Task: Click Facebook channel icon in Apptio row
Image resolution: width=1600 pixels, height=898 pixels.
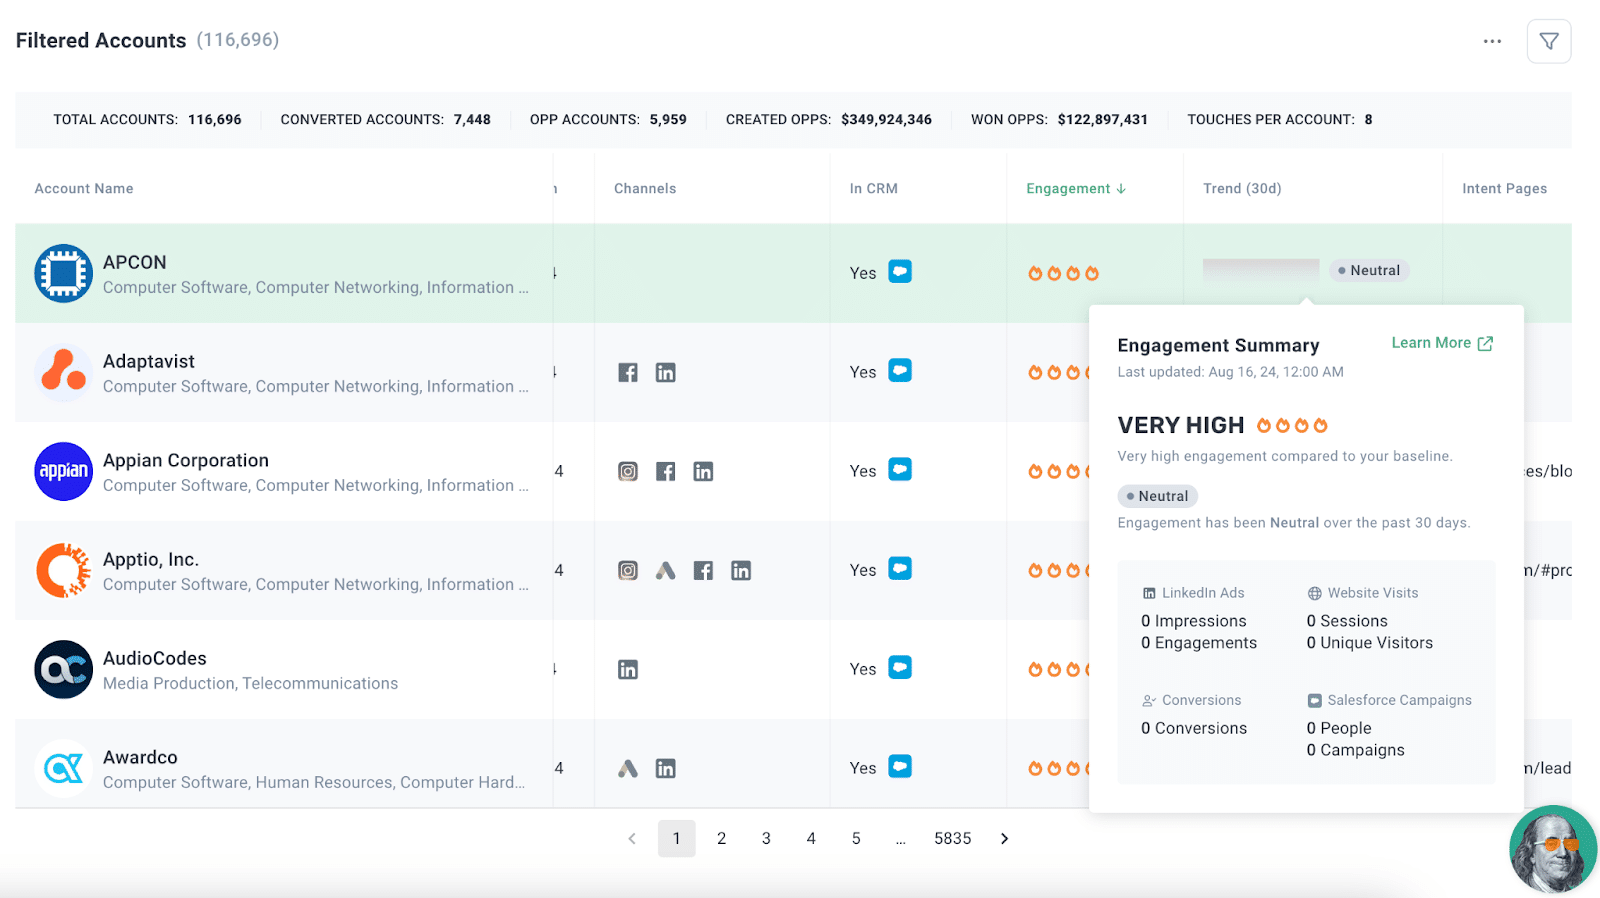Action: [x=703, y=571]
